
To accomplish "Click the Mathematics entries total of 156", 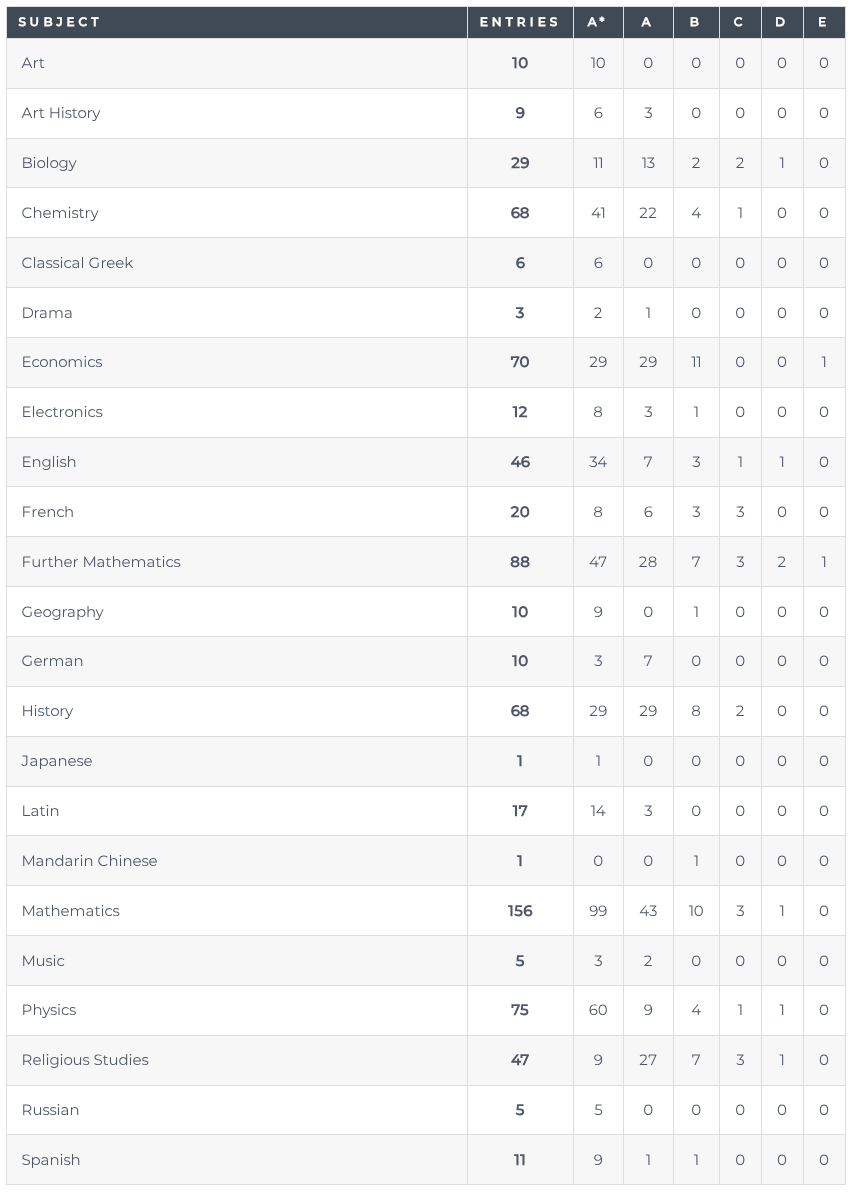I will 520,911.
